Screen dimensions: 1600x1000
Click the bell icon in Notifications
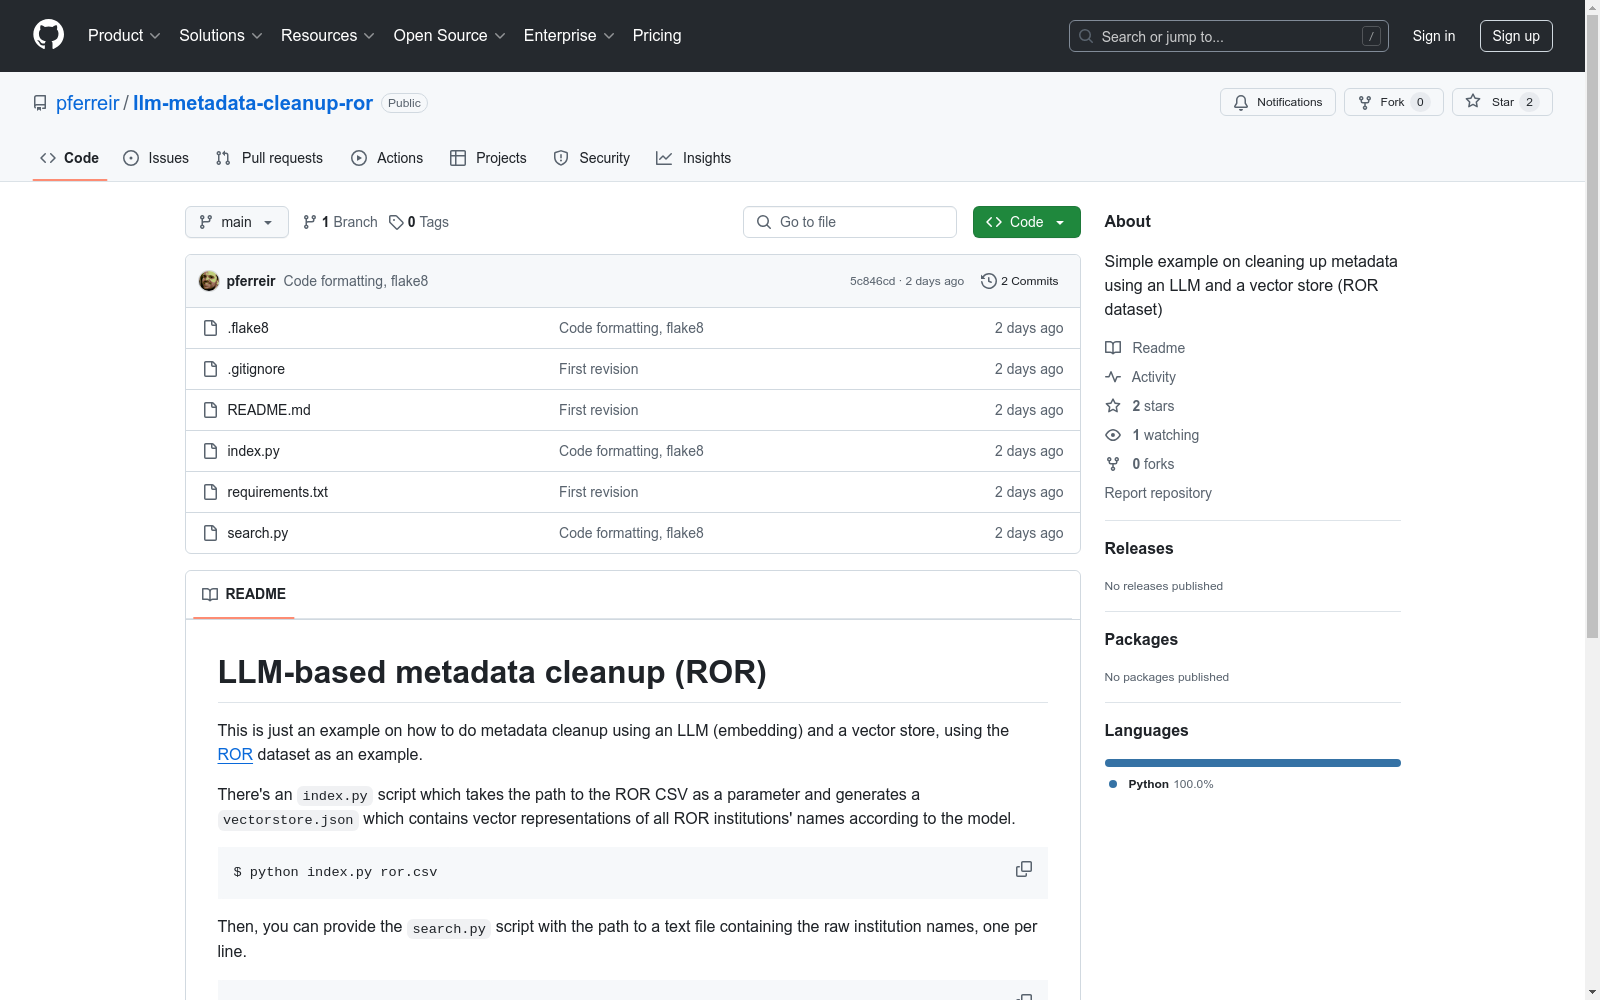coord(1241,102)
